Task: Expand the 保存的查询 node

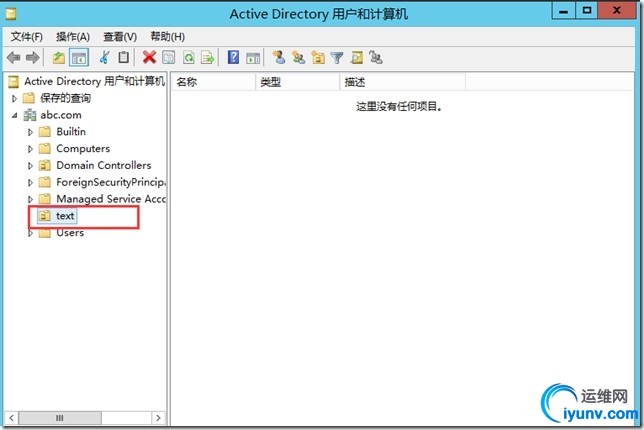Action: (x=14, y=99)
